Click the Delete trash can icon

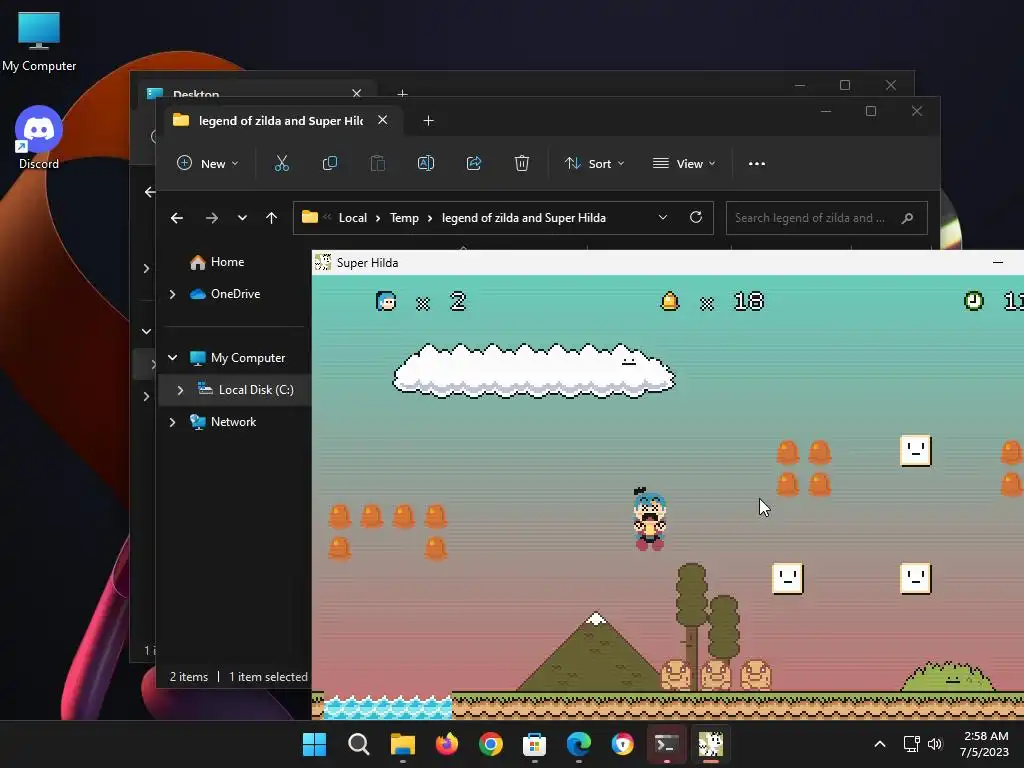(x=521, y=163)
